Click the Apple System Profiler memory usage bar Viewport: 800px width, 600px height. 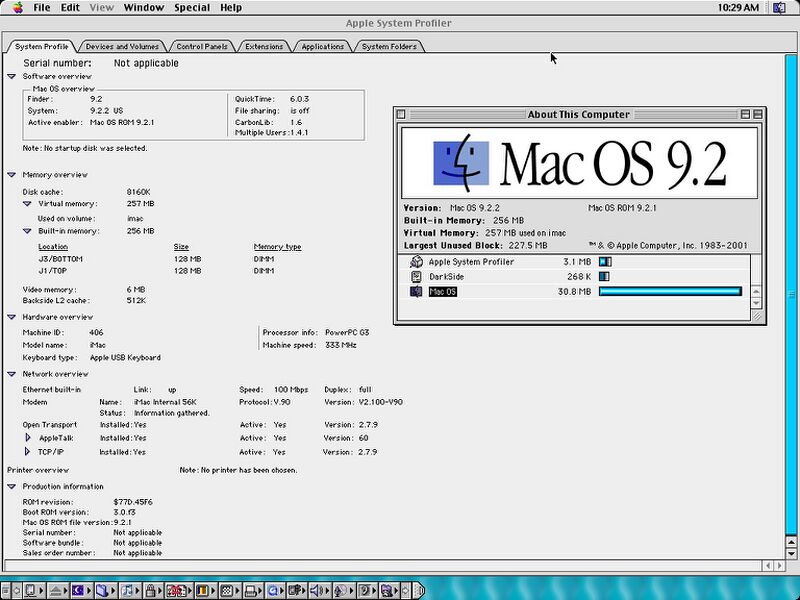[605, 262]
